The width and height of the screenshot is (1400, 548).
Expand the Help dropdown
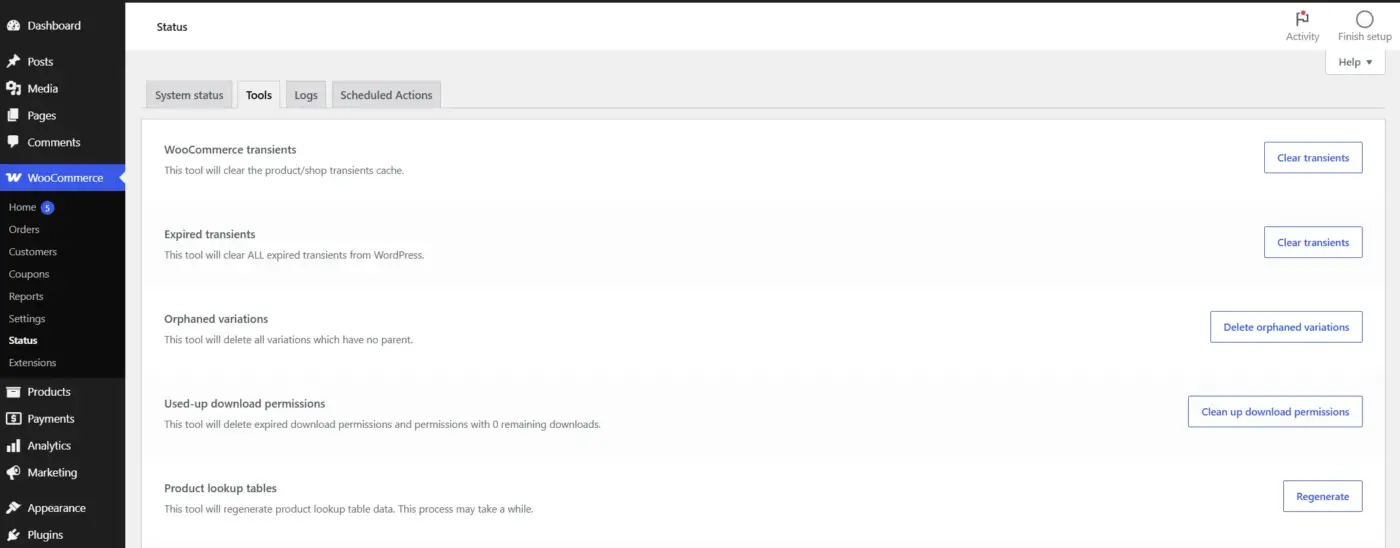(1355, 62)
